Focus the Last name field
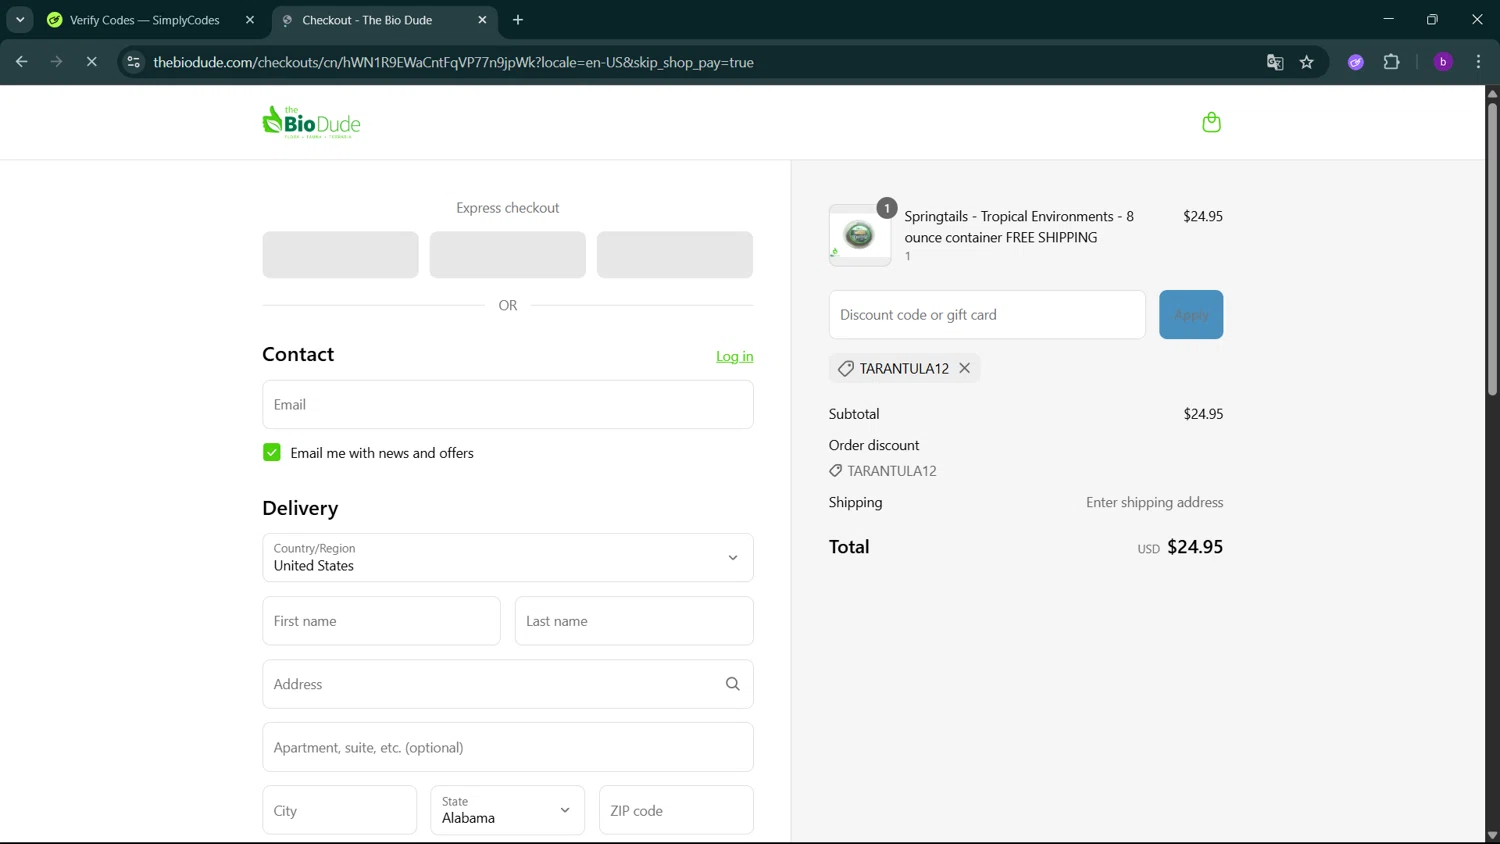The image size is (1500, 844). [634, 621]
